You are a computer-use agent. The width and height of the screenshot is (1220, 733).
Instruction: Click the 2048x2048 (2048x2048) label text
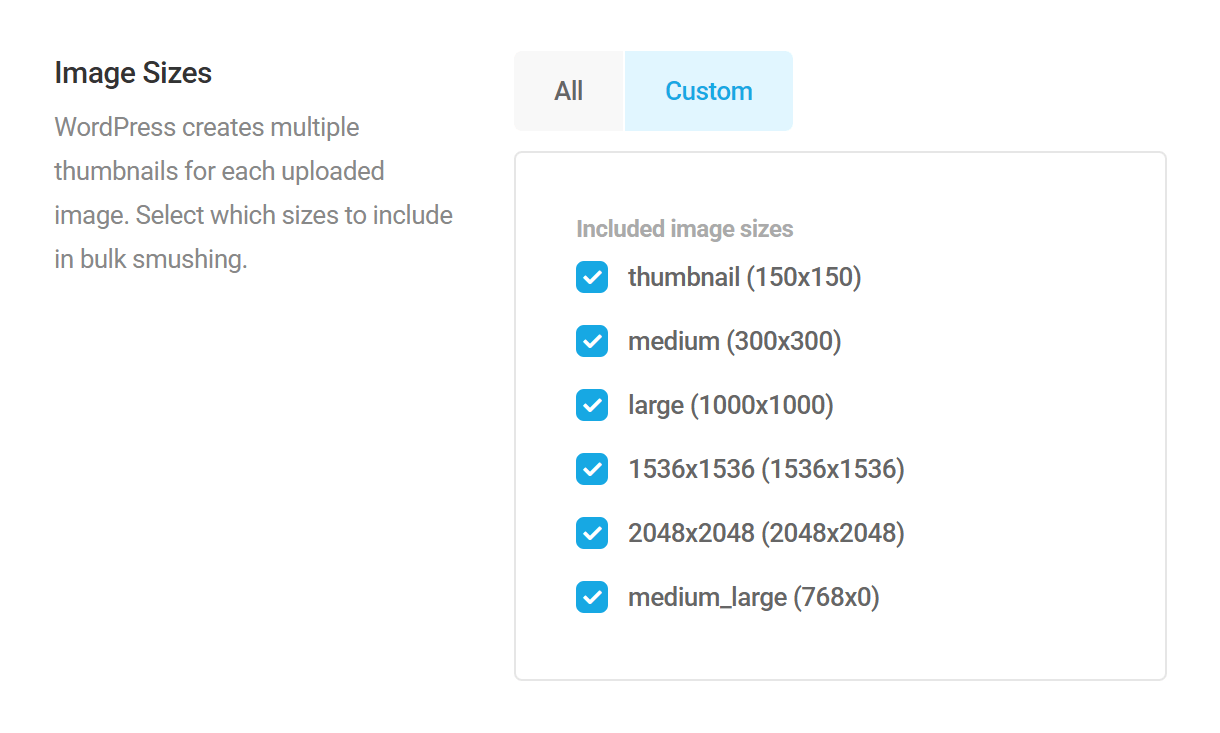(766, 533)
